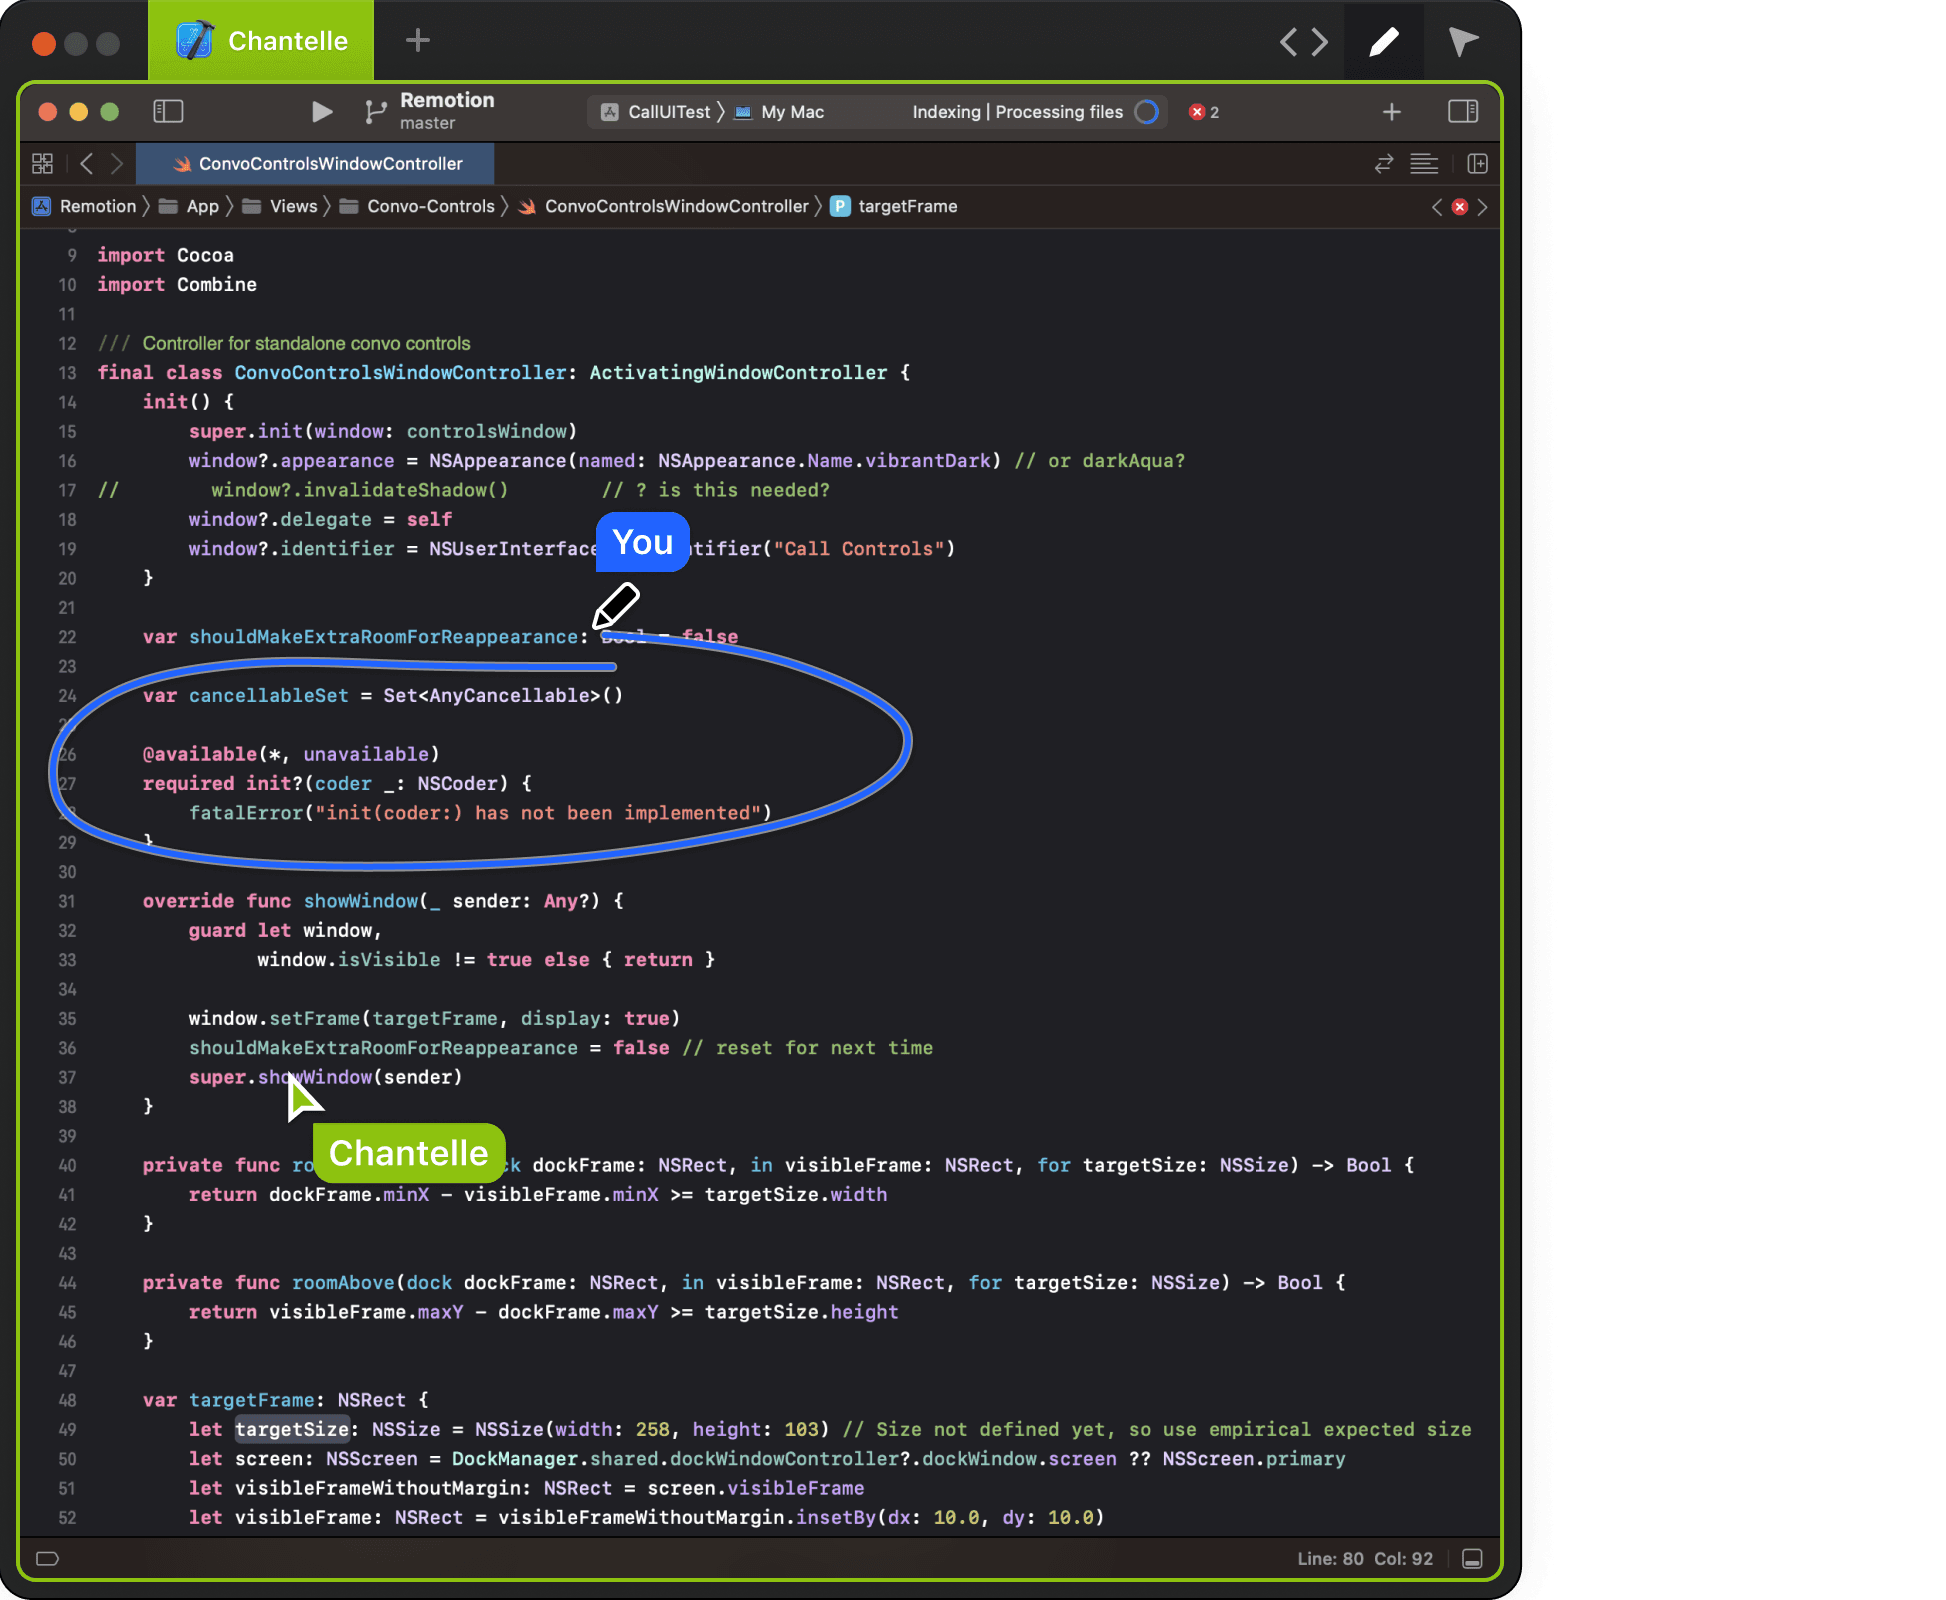
Task: Open the library plus button
Action: tap(1391, 112)
